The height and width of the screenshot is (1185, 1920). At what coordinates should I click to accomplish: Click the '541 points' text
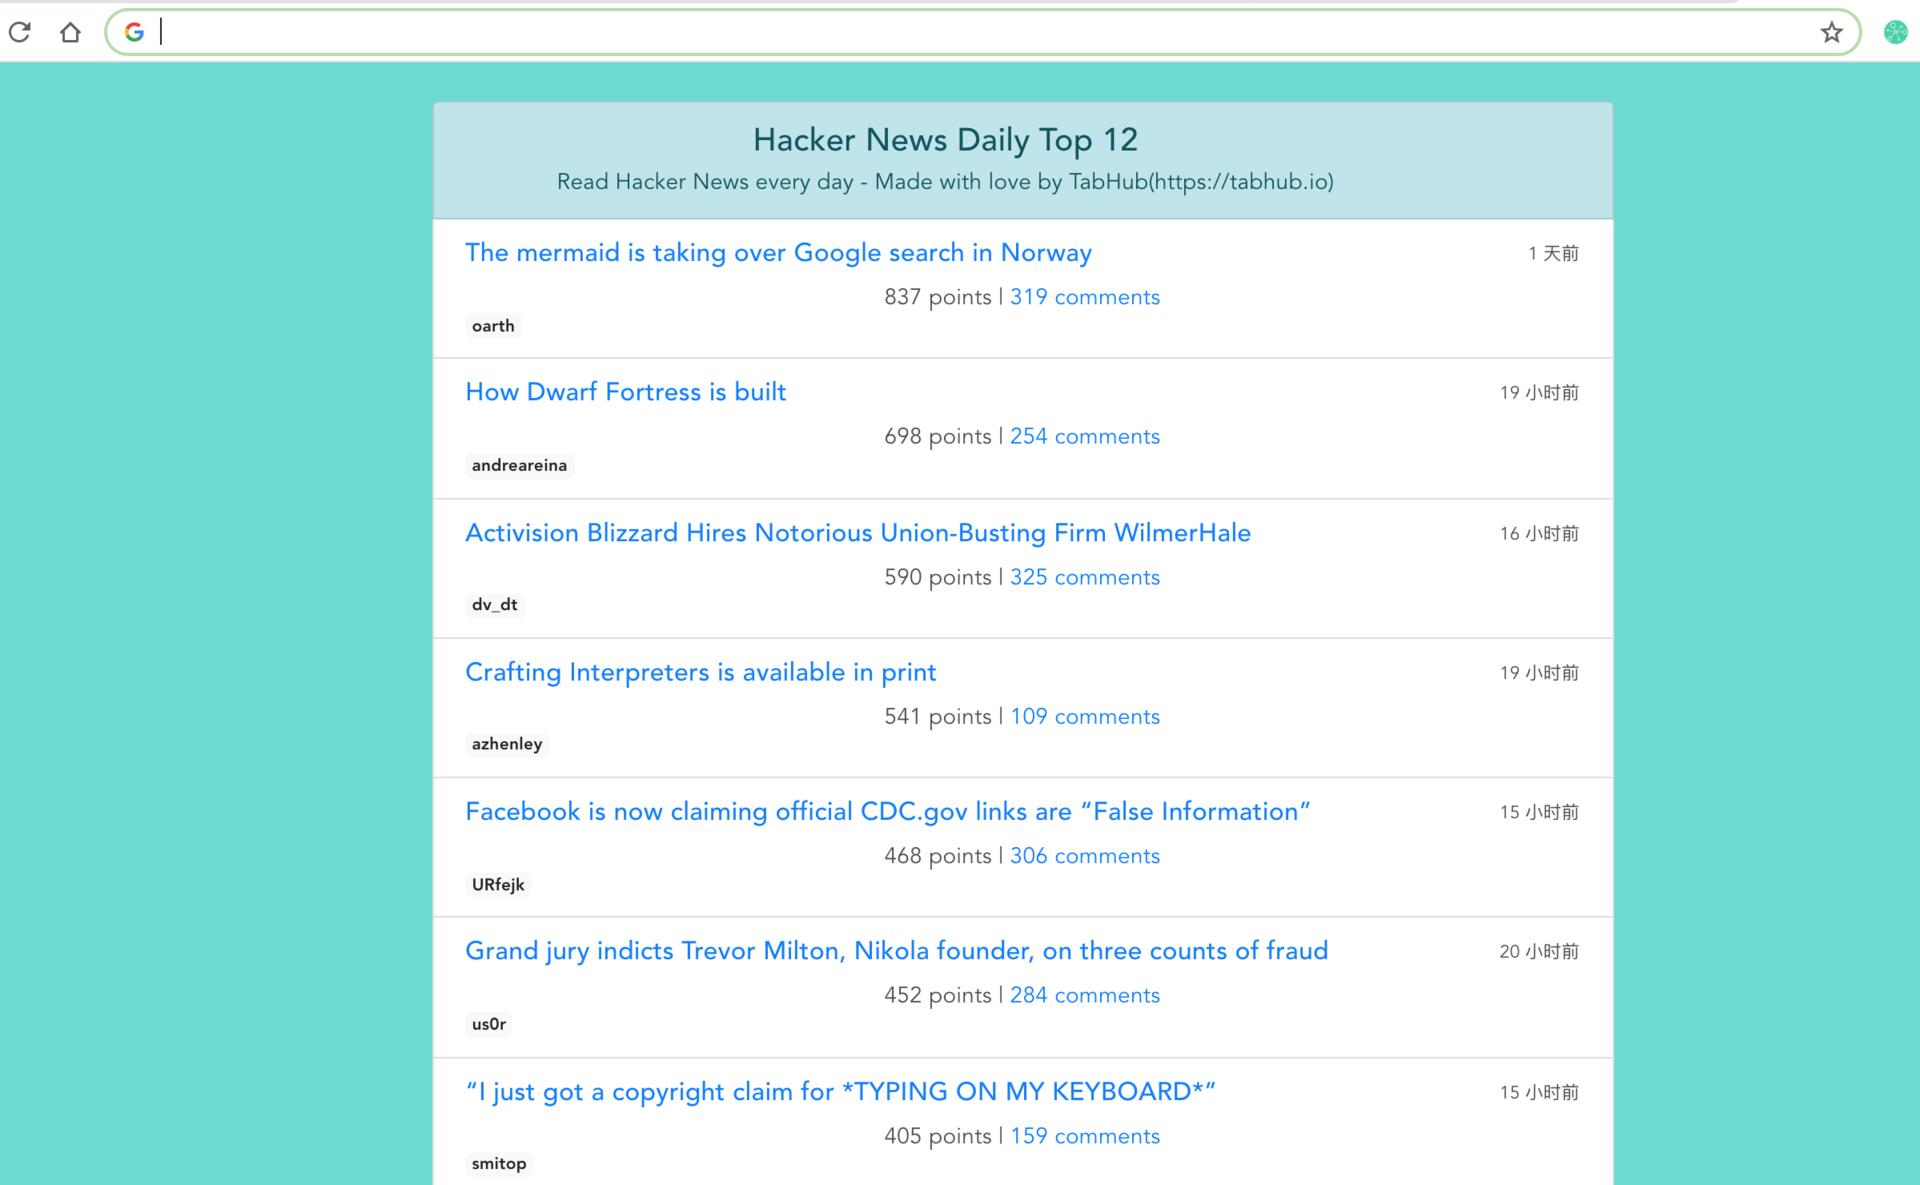tap(938, 716)
